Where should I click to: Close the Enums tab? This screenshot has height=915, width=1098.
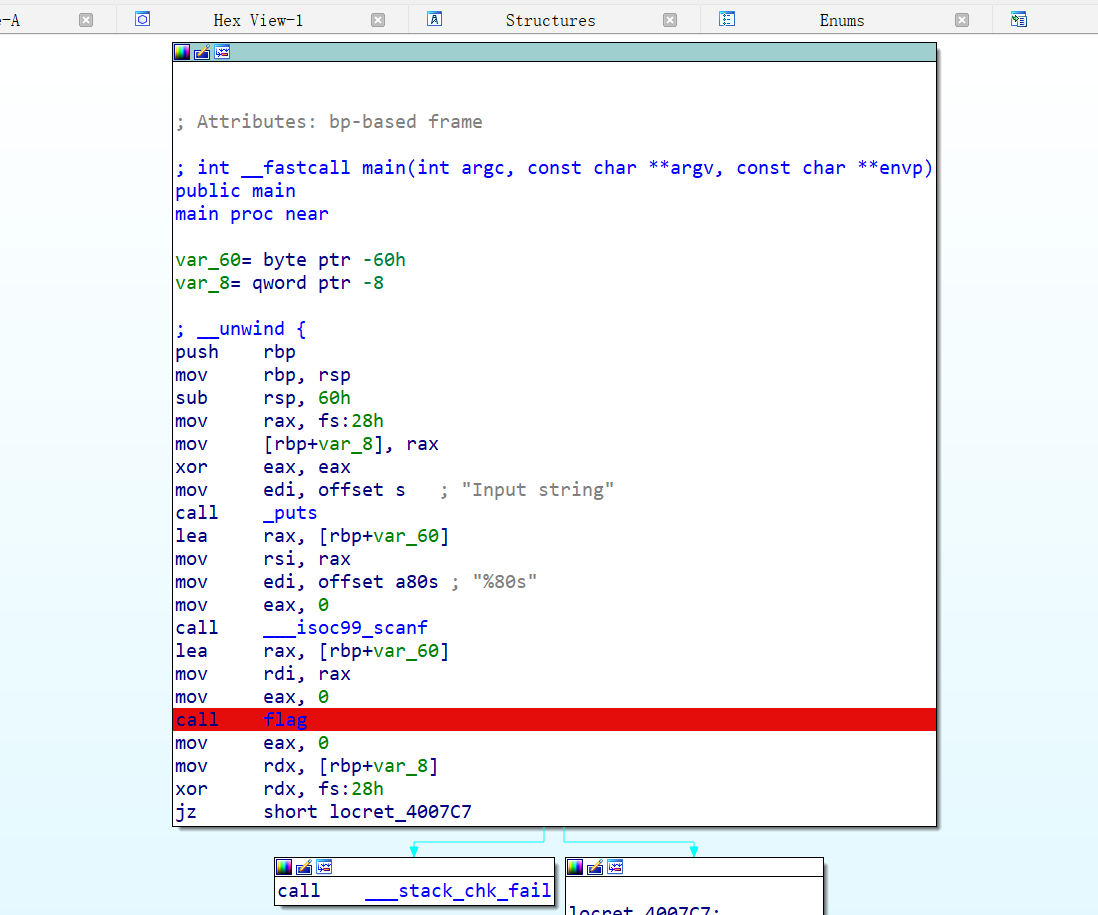pyautogui.click(x=962, y=20)
